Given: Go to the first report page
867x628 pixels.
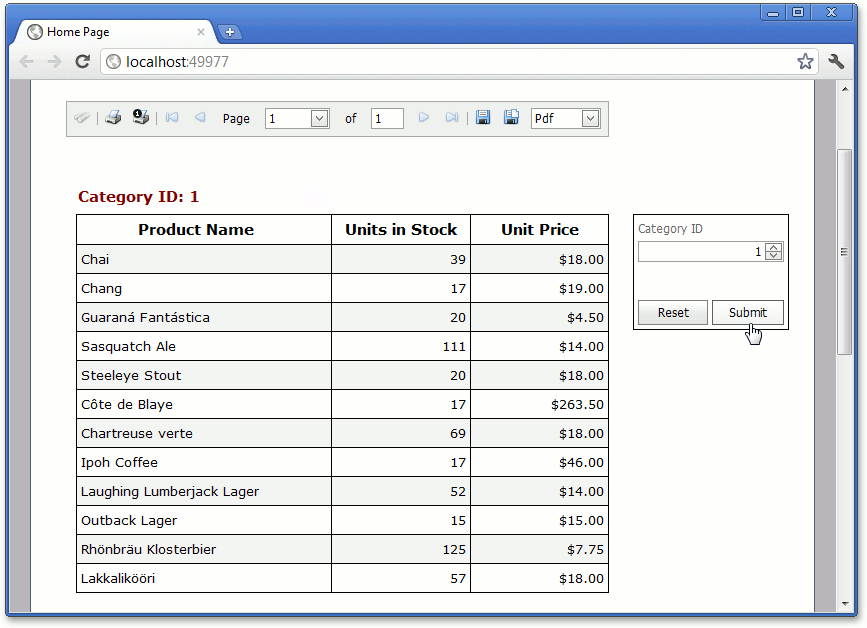Looking at the screenshot, I should click(172, 118).
